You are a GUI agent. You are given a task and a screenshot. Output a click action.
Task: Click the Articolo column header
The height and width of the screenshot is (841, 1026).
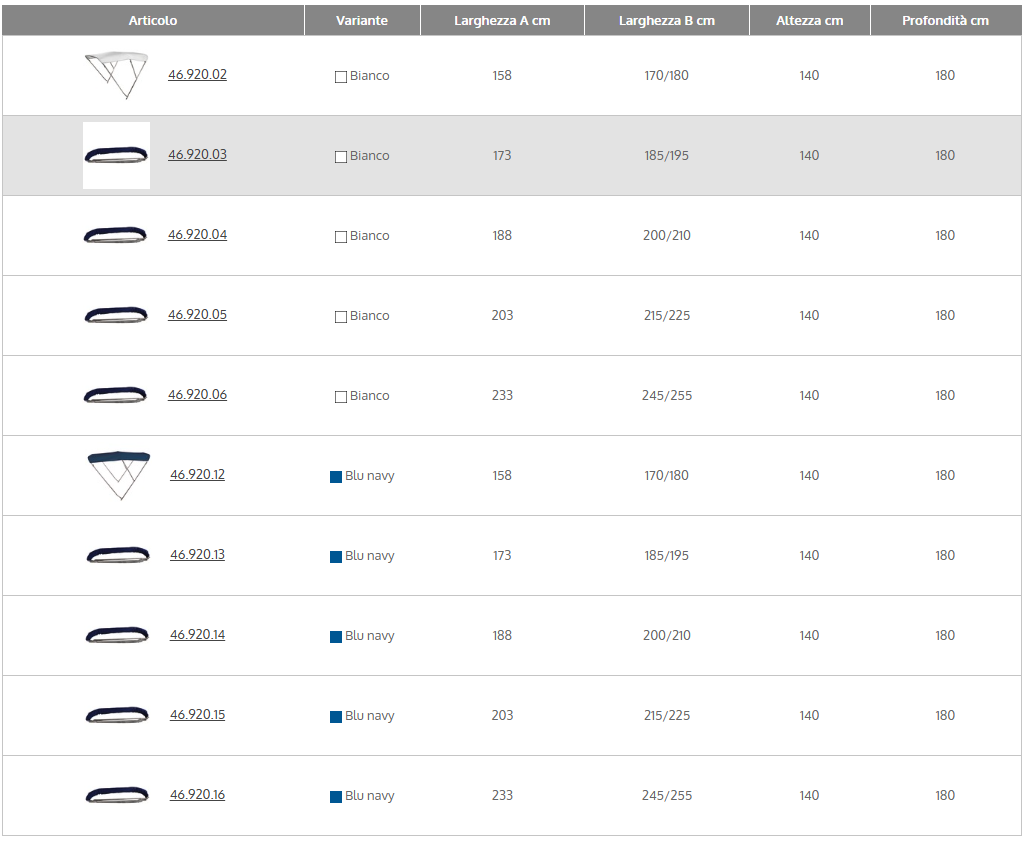153,21
